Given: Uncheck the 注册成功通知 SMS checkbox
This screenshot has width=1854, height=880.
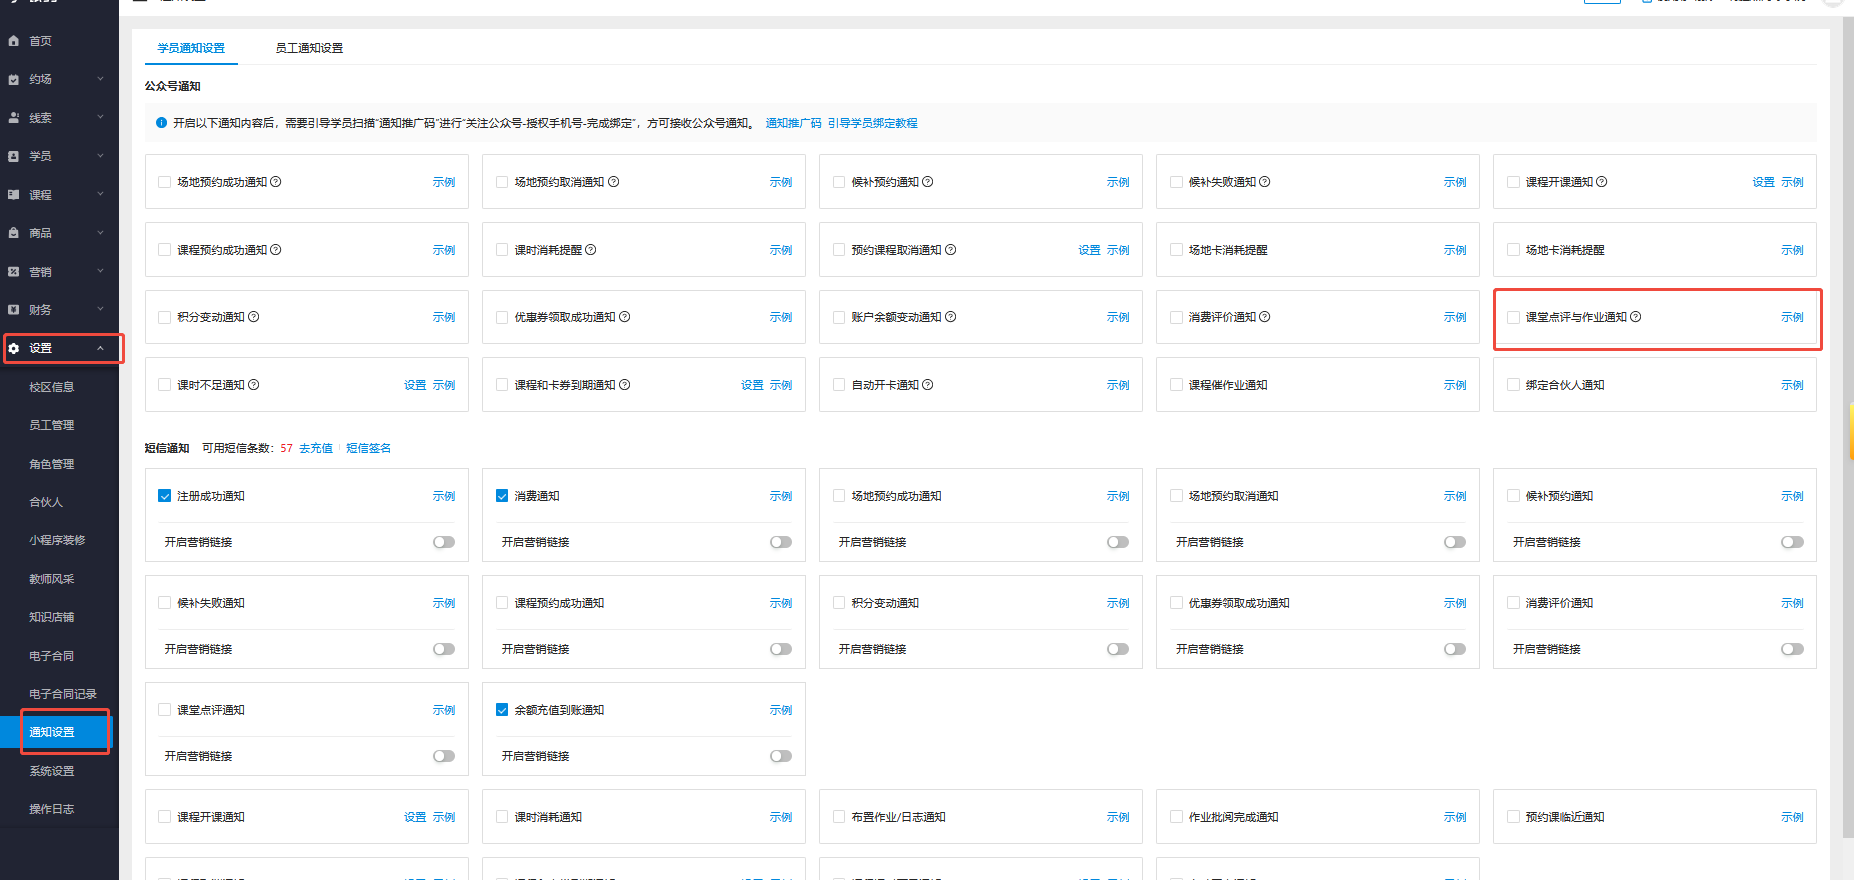Looking at the screenshot, I should 165,496.
